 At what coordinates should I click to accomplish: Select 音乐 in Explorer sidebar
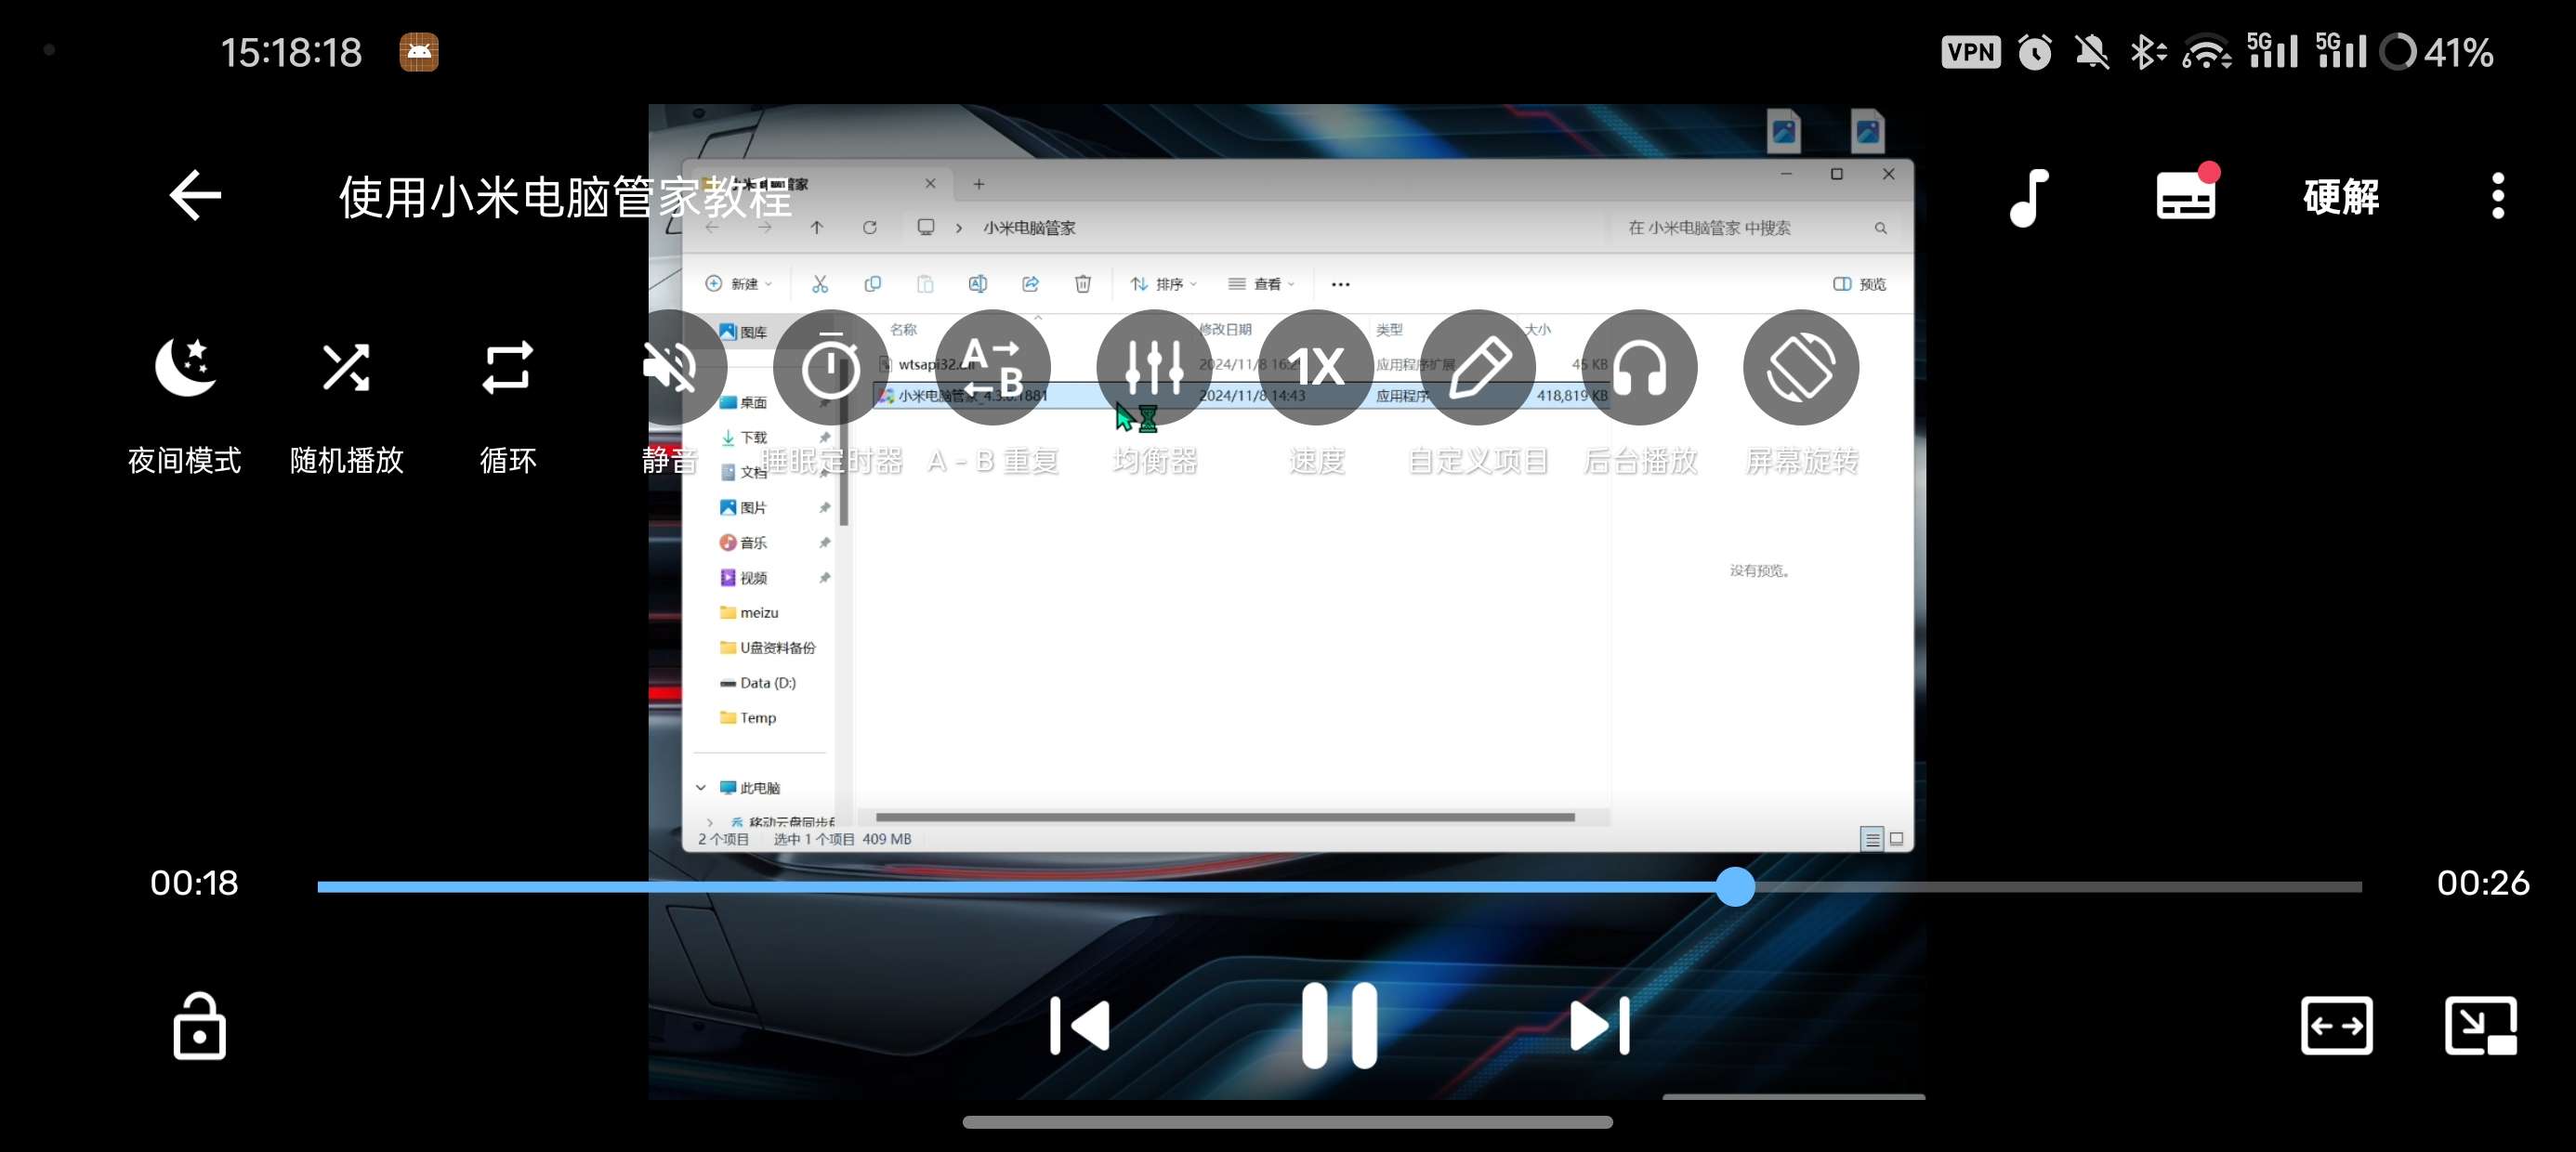tap(745, 542)
